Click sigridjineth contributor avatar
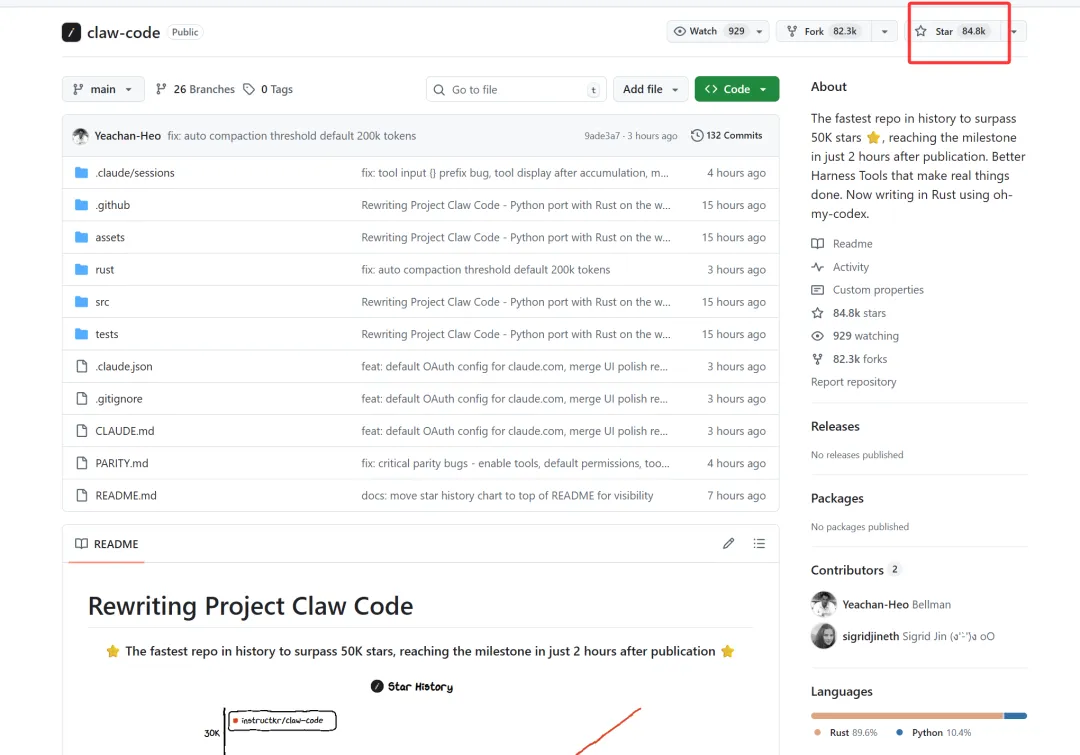This screenshot has width=1080, height=755. (823, 636)
